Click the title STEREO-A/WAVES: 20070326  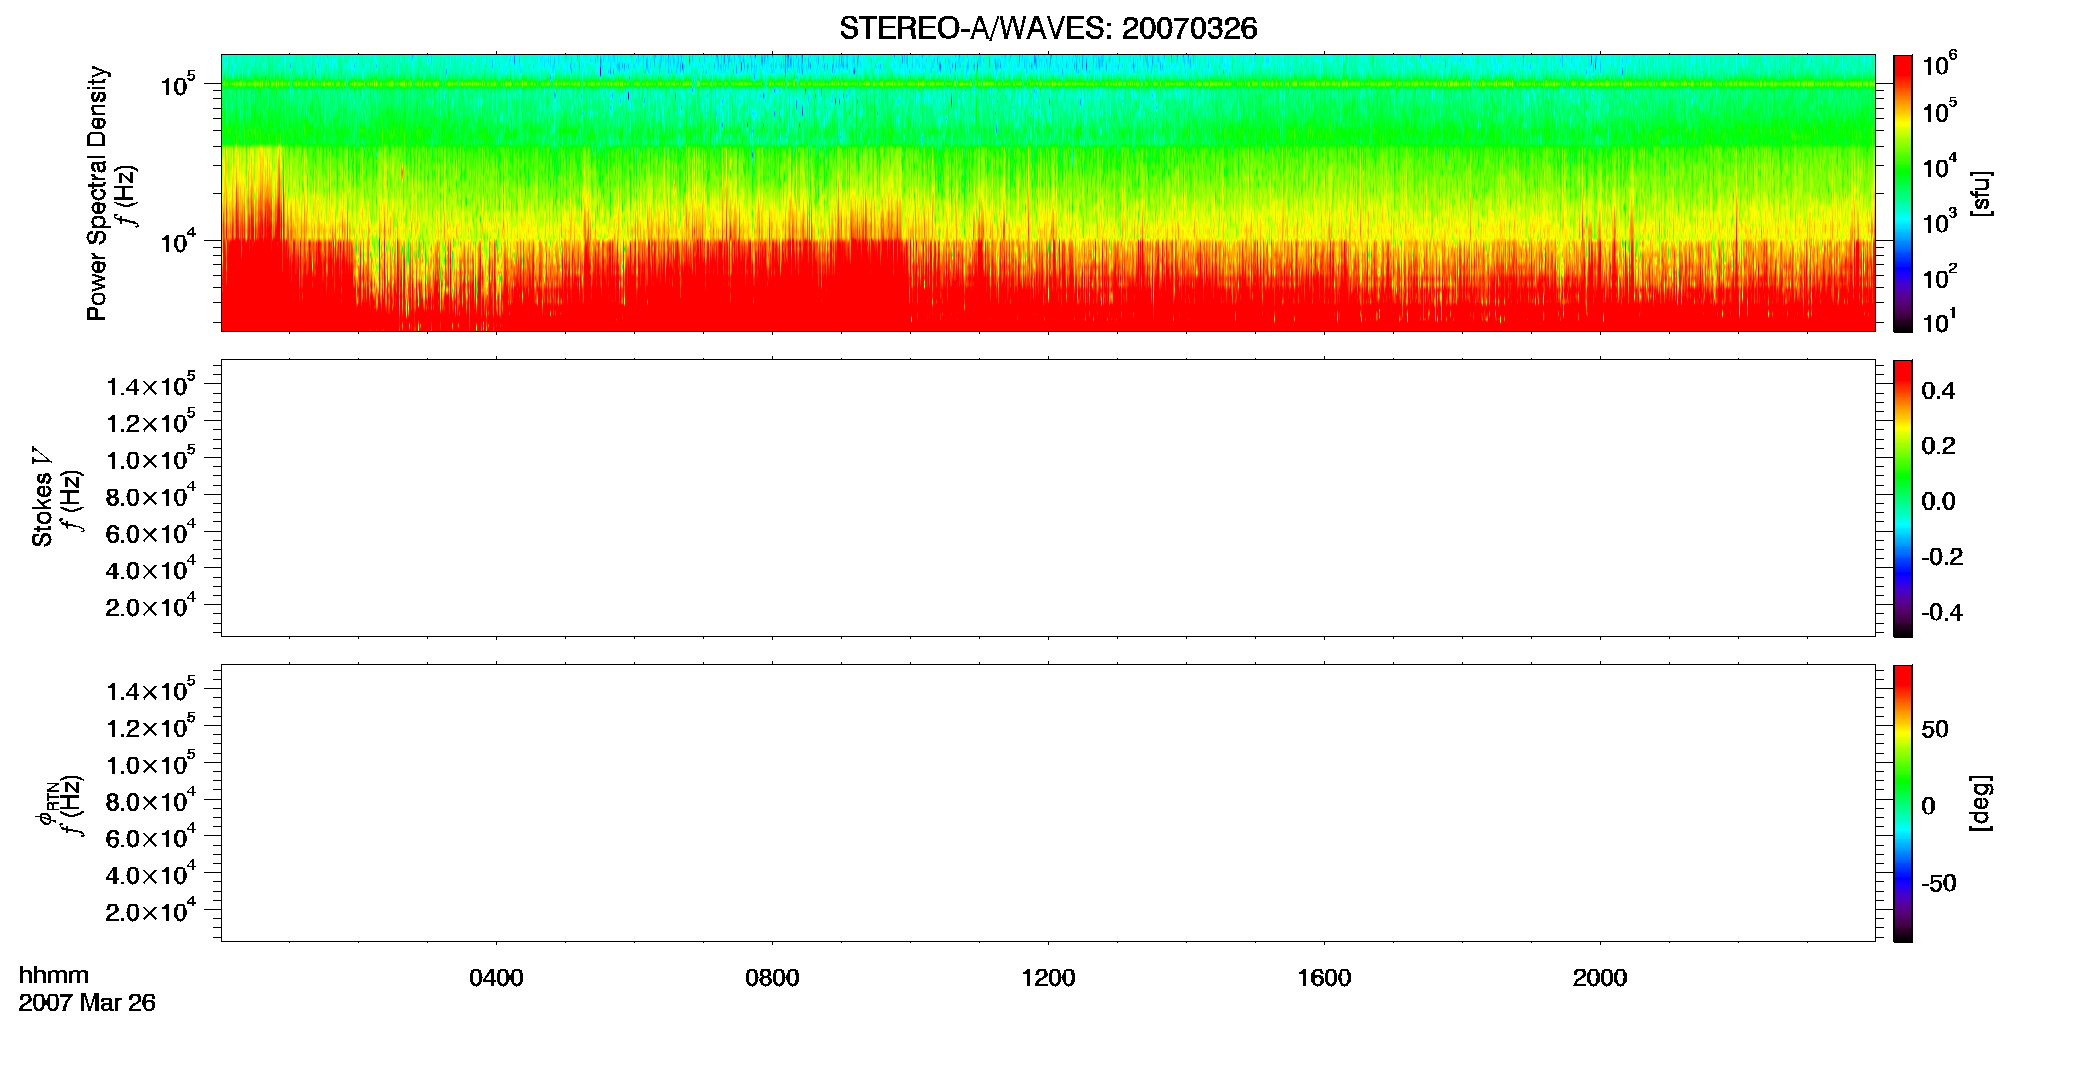tap(1048, 29)
